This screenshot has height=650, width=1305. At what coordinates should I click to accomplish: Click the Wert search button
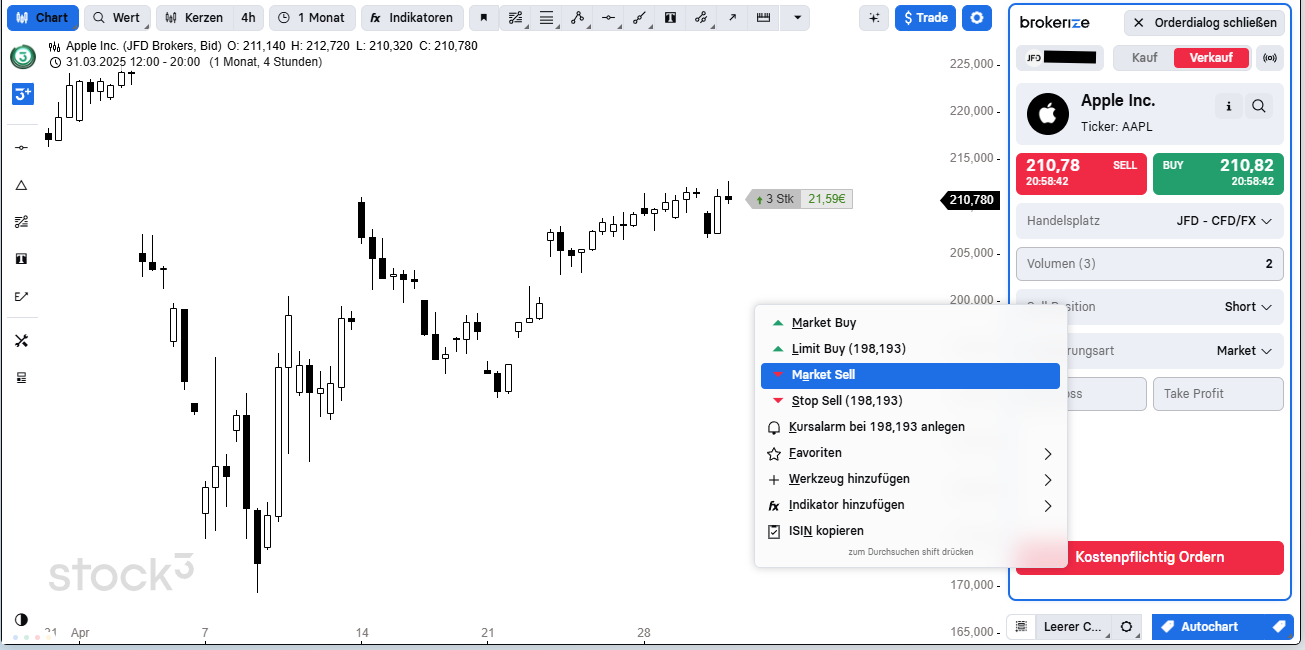coord(117,18)
